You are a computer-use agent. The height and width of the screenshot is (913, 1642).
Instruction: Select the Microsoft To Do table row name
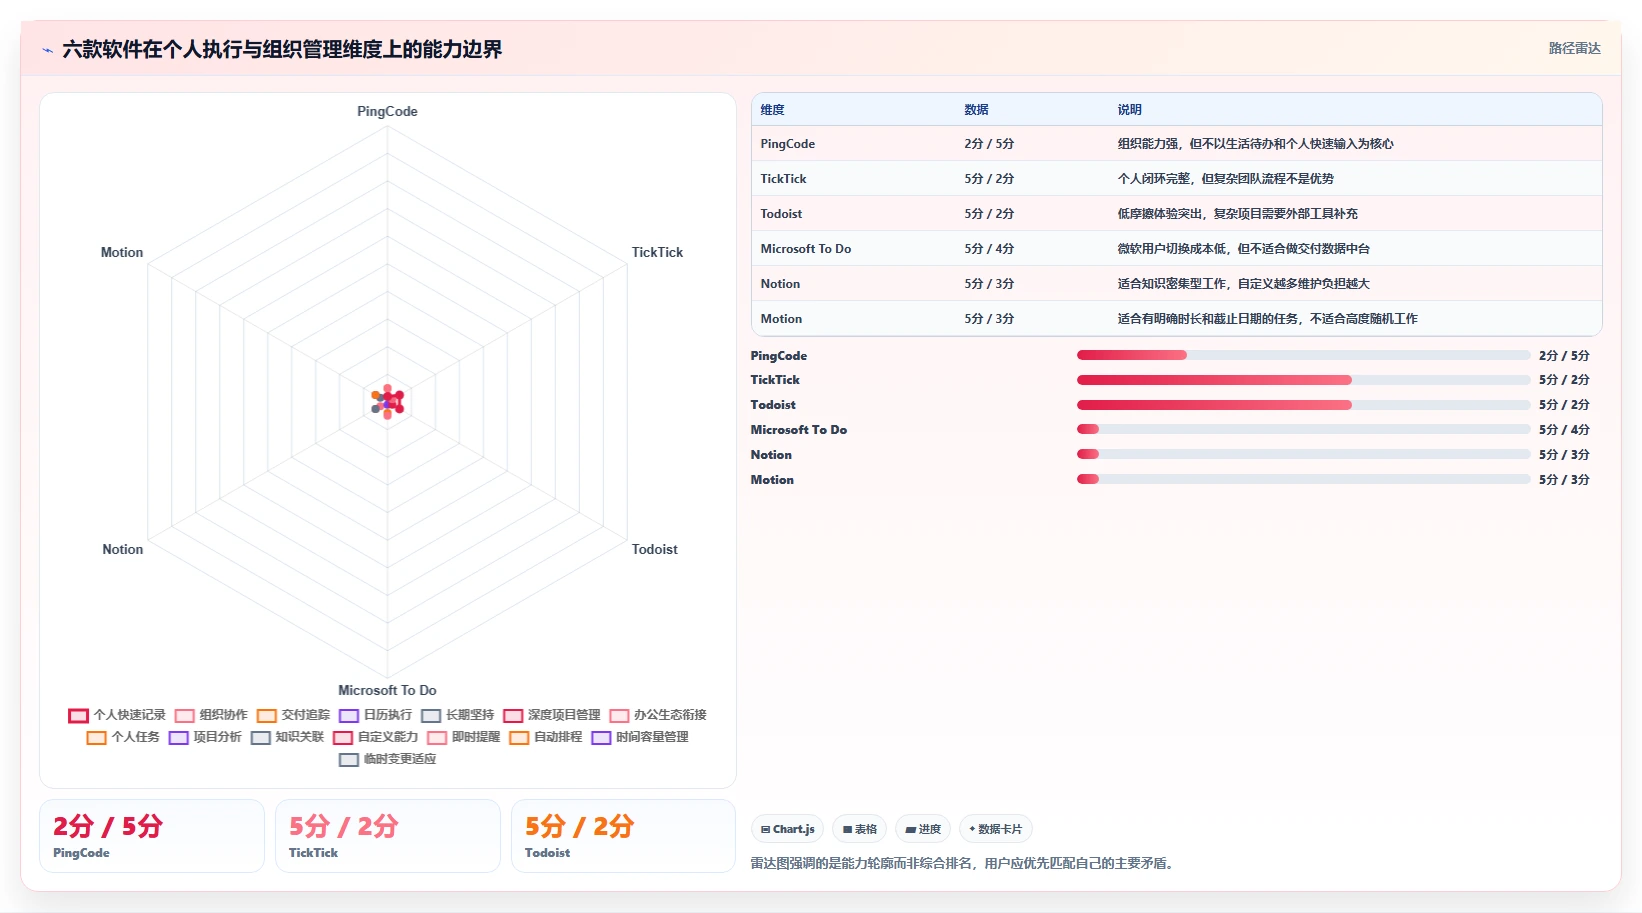click(806, 249)
